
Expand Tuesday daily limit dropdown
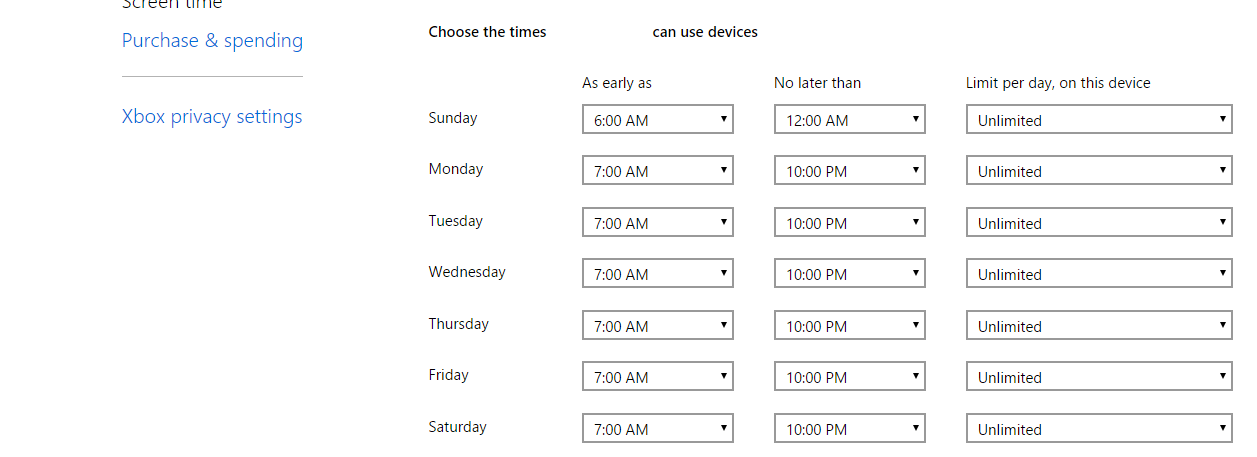point(1099,222)
